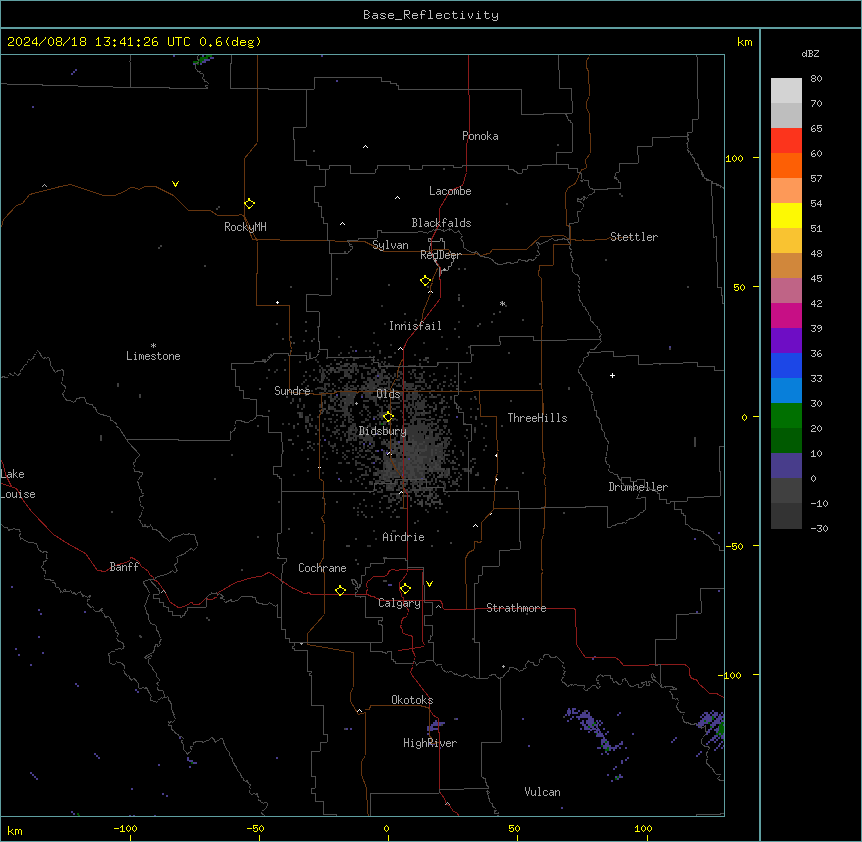Click the Stettler city label

coord(634,237)
